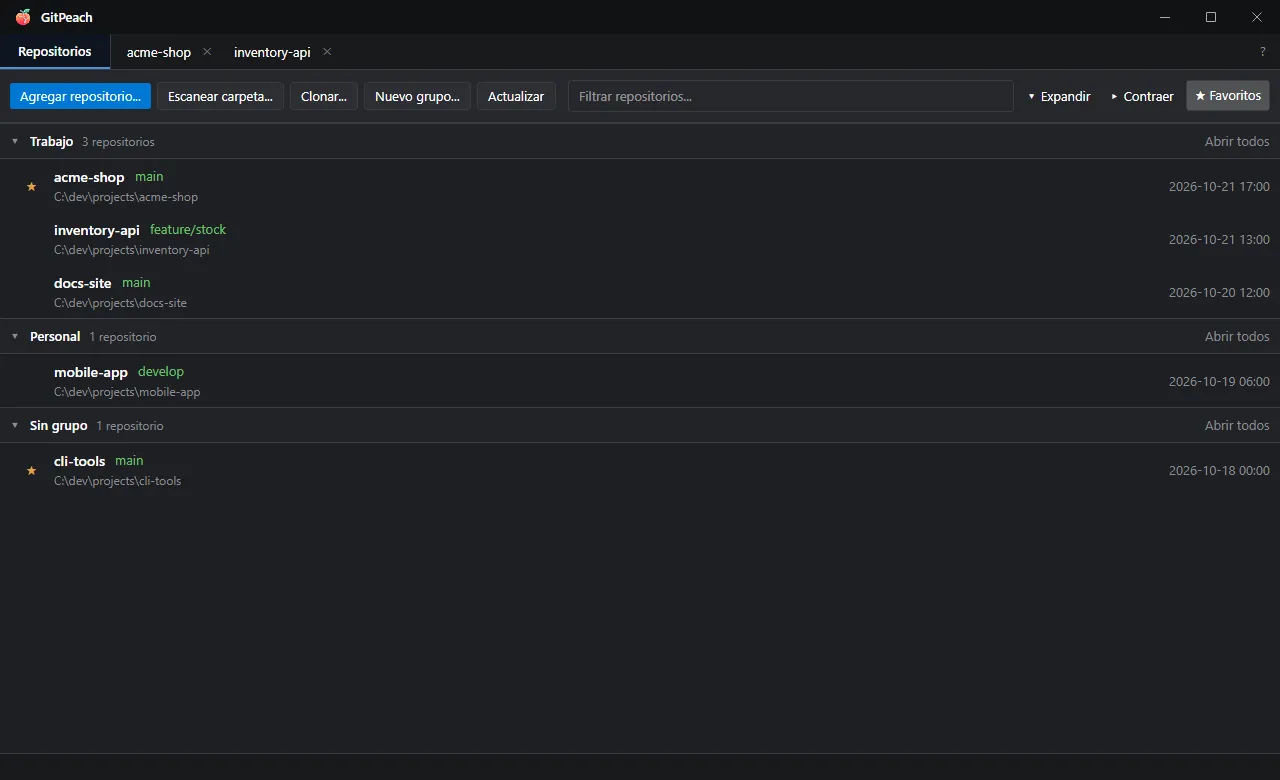Click the develop branch label
1280x780 pixels.
[x=161, y=372]
